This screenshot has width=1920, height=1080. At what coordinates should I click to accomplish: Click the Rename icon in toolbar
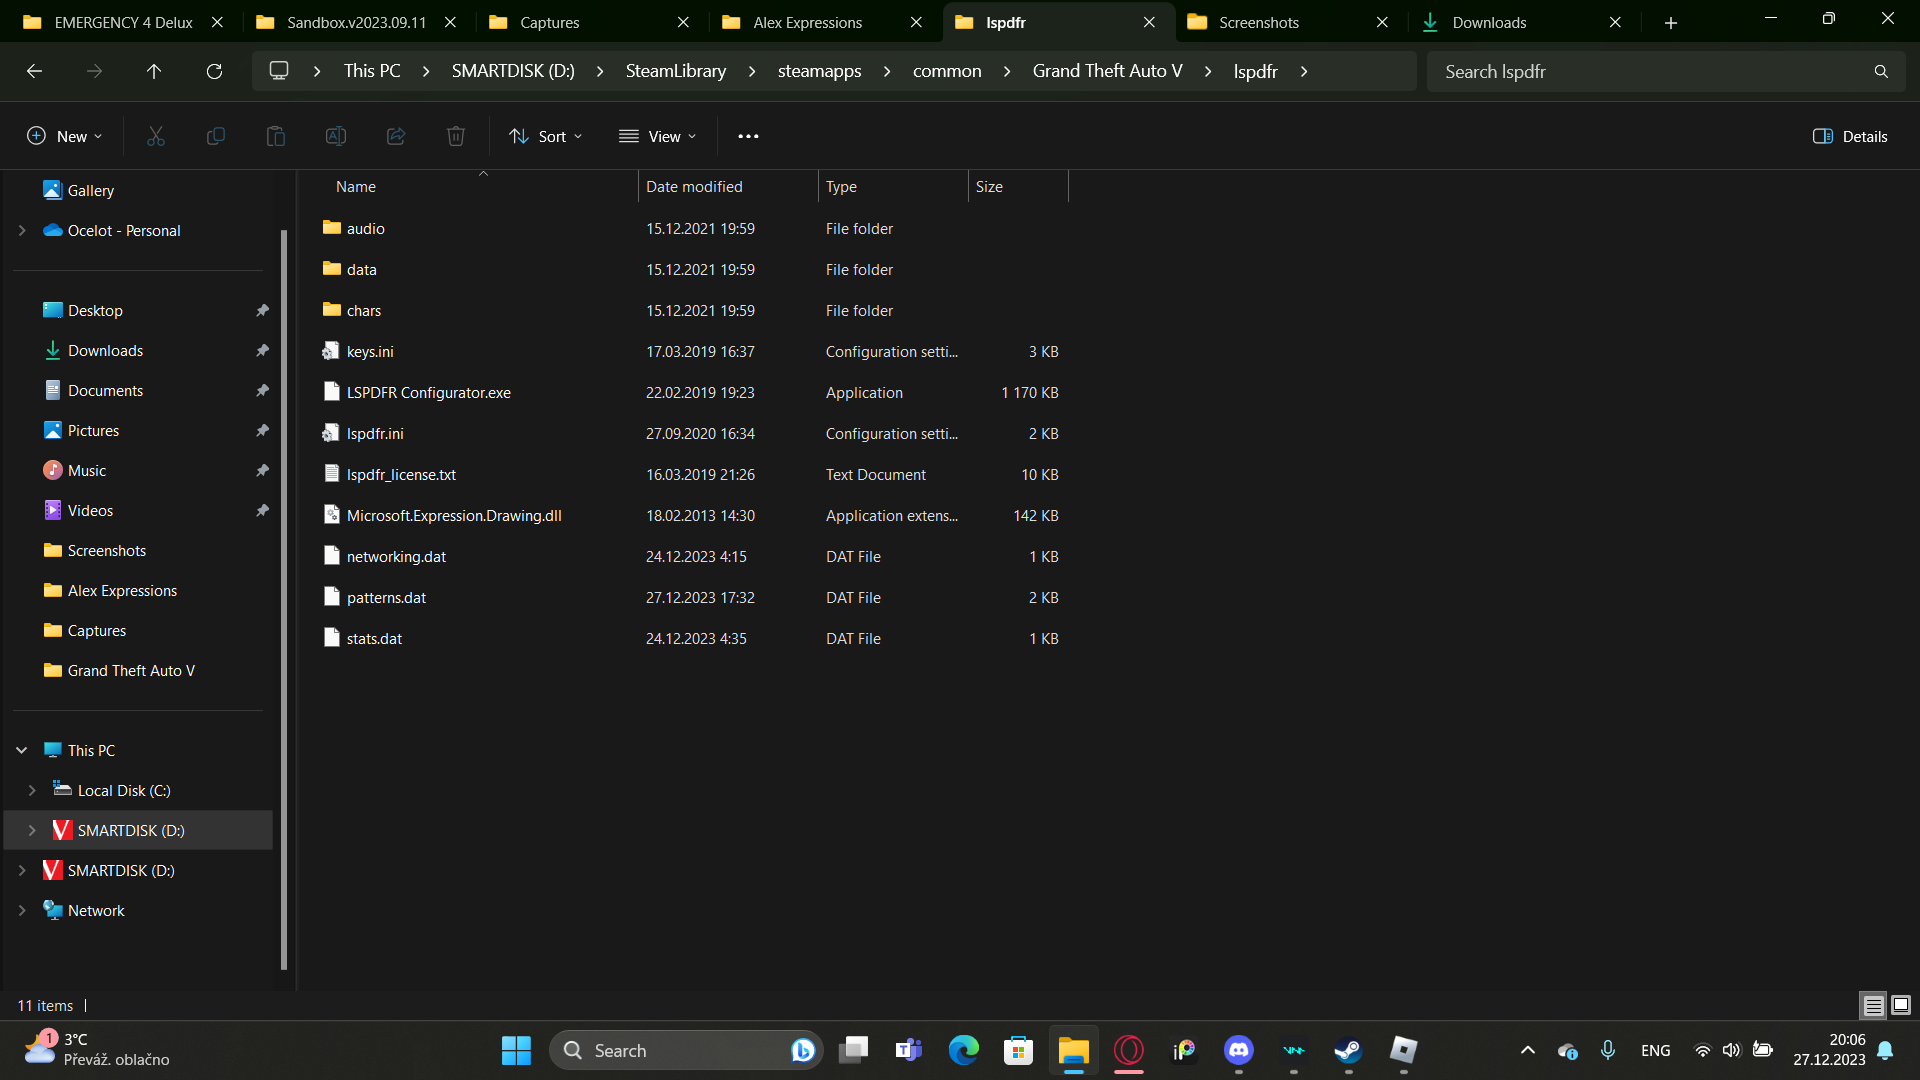(x=336, y=136)
